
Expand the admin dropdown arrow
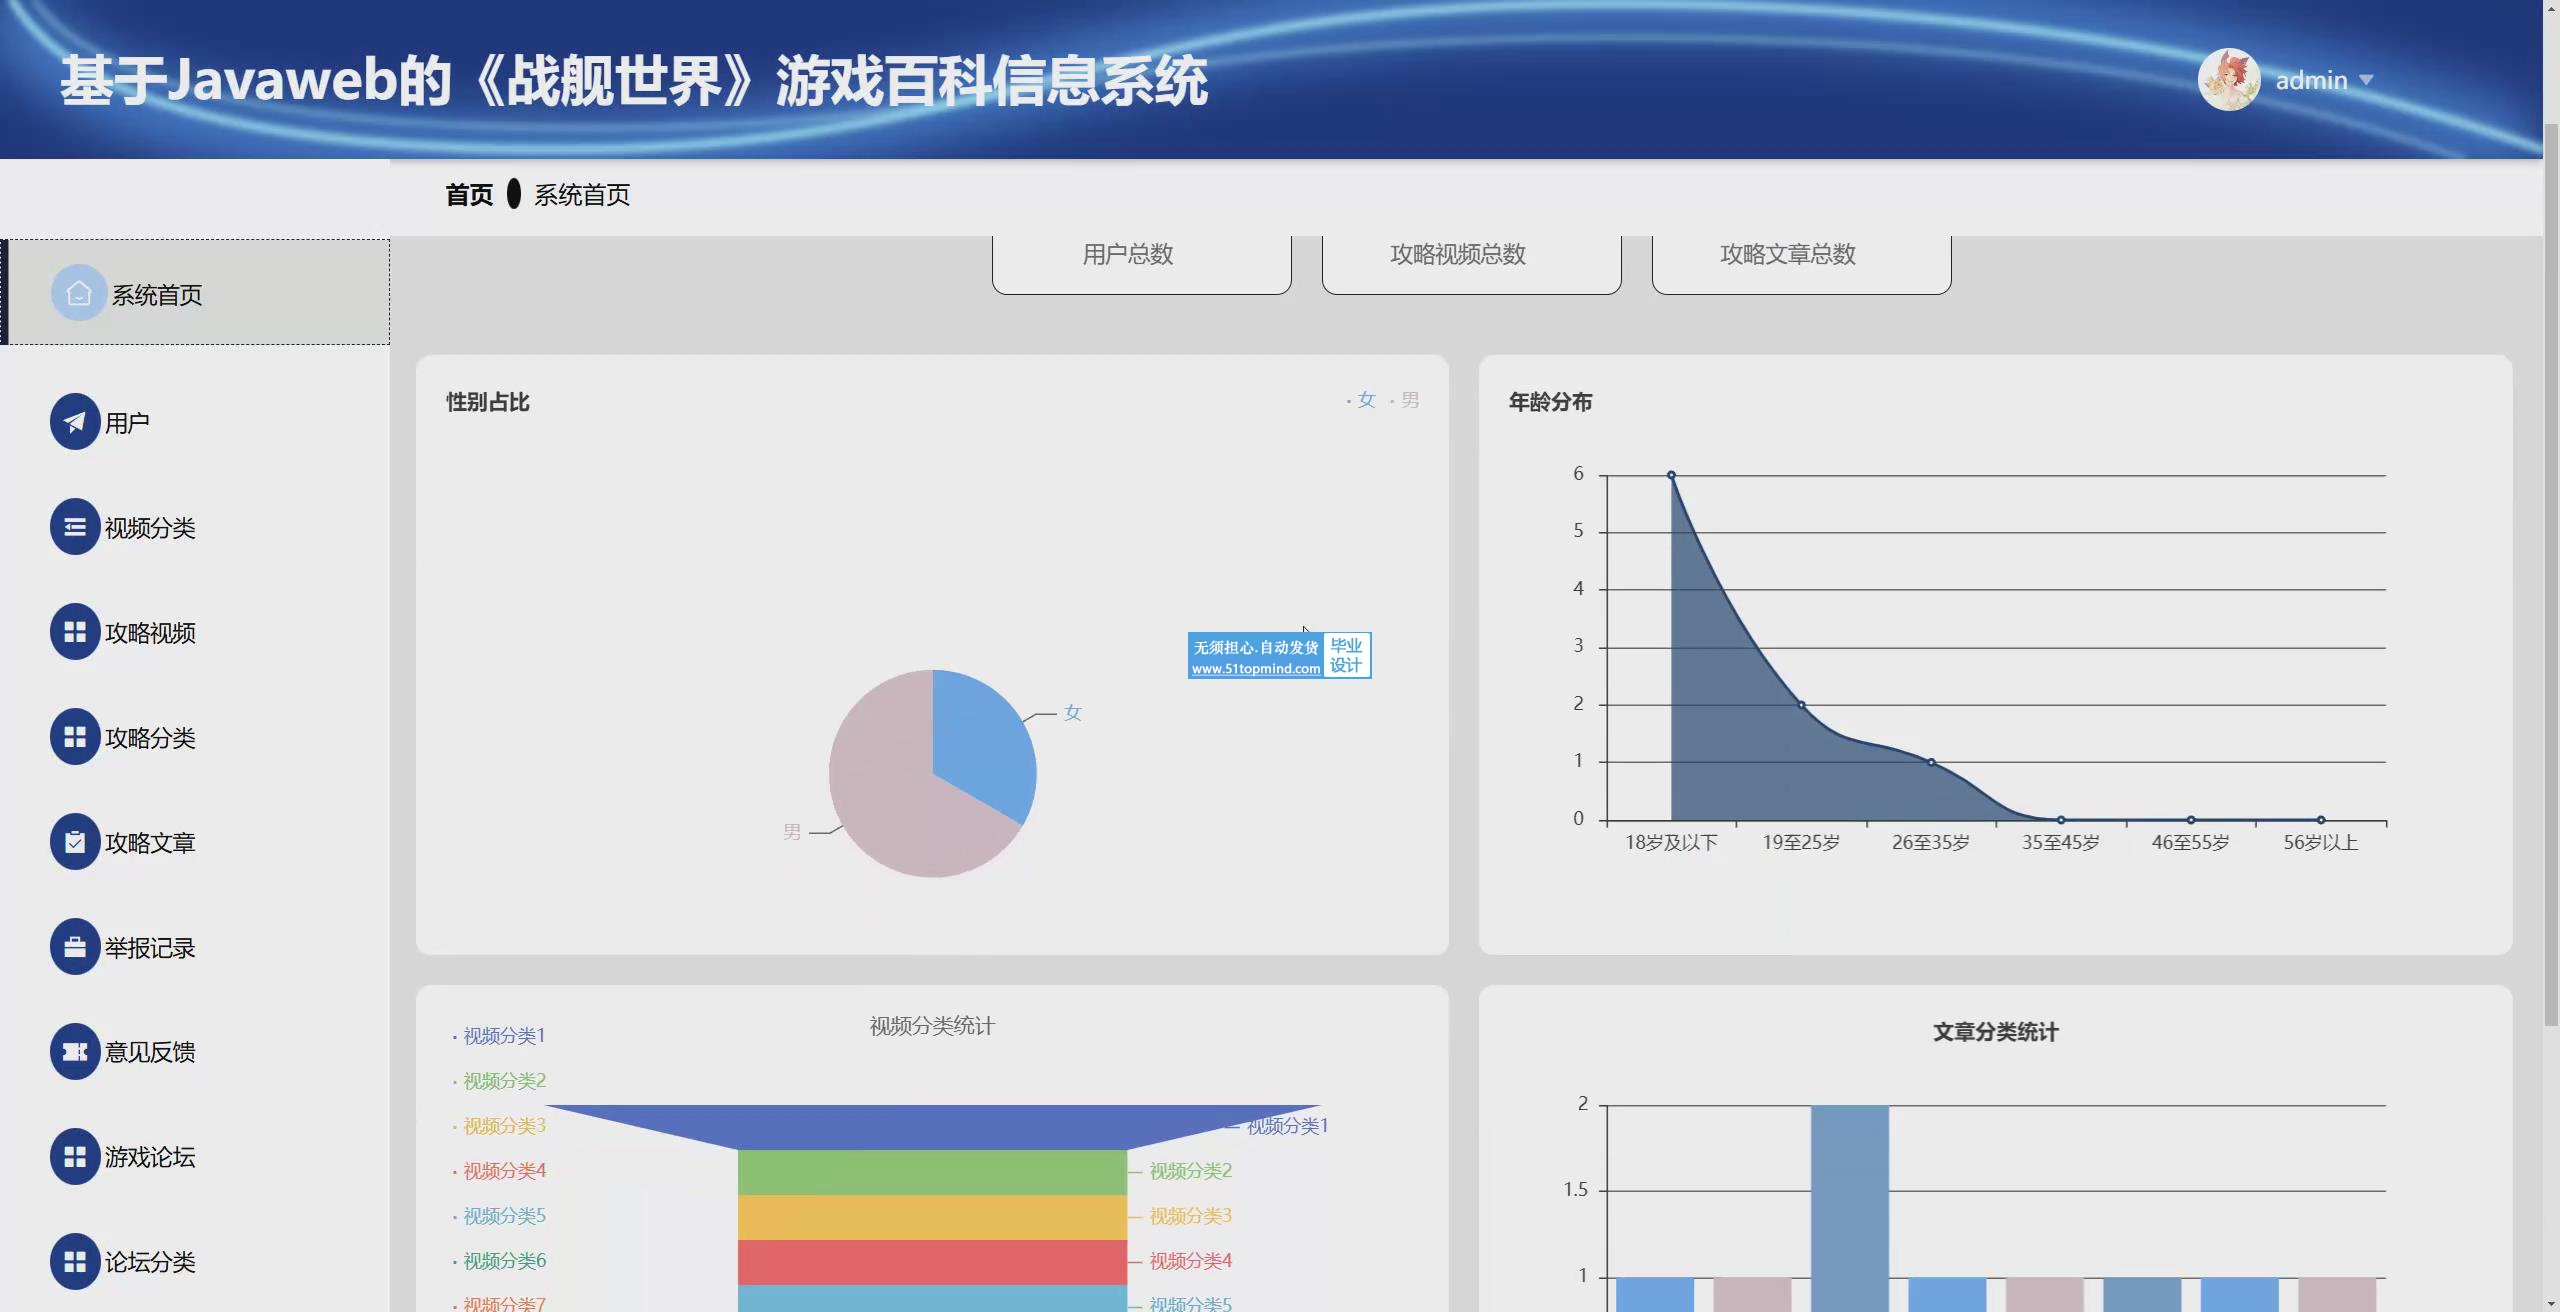pos(2366,80)
